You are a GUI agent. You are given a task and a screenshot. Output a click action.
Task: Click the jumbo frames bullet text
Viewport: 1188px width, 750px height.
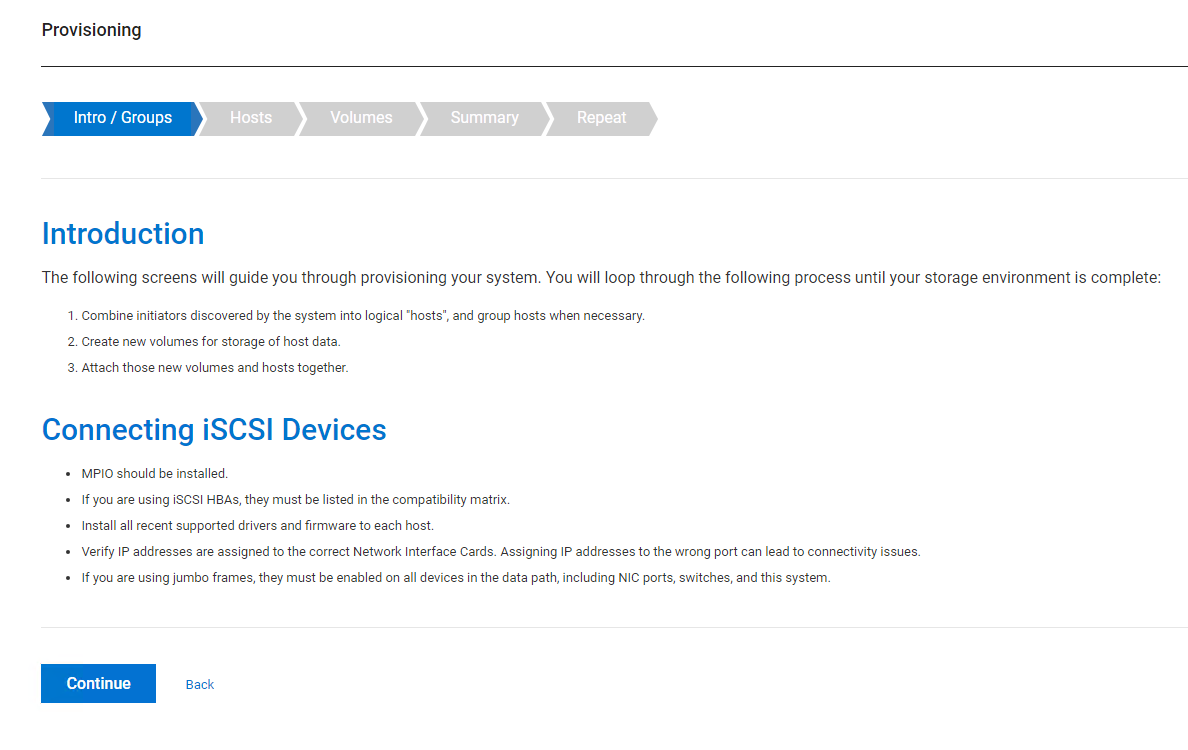coord(456,578)
